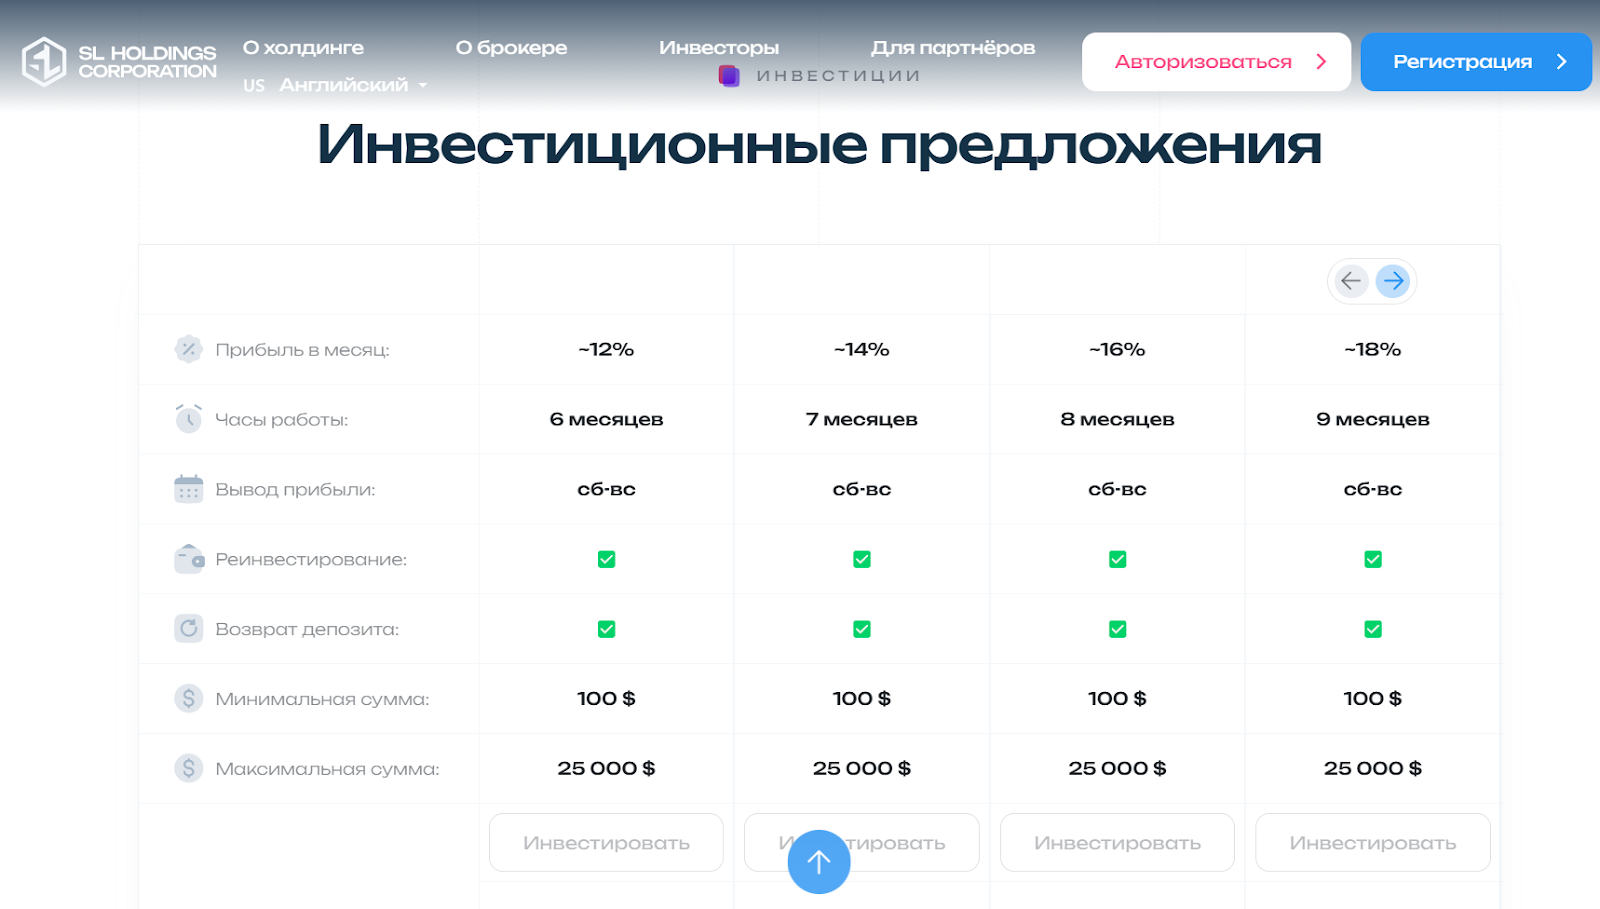The height and width of the screenshot is (909, 1600).
Task: Click the 8 месяцев cell
Action: click(x=1117, y=419)
